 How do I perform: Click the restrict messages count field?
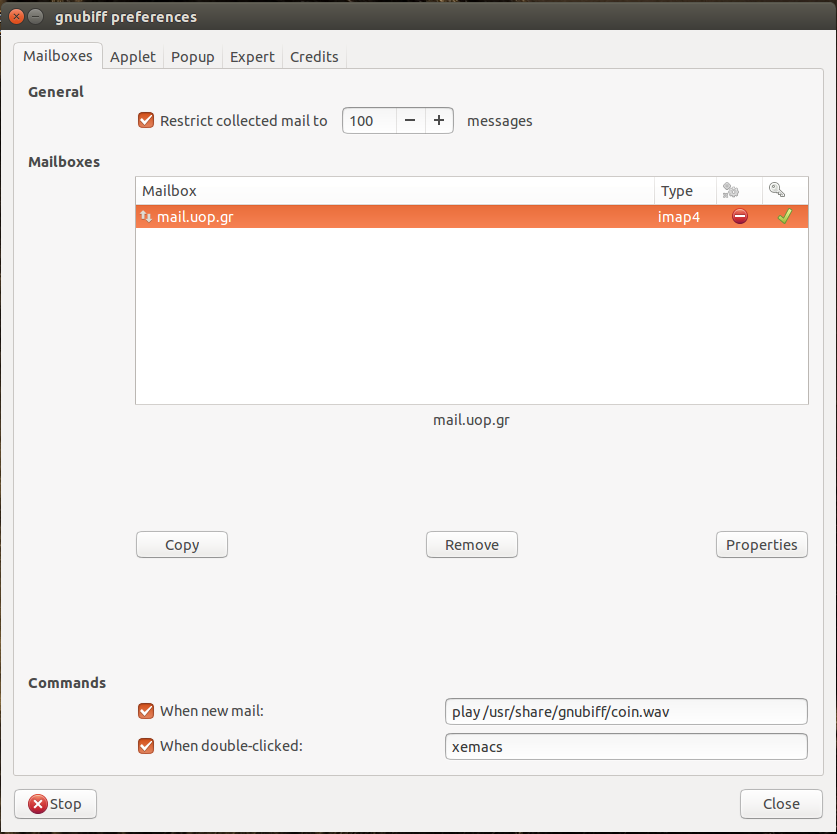pyautogui.click(x=369, y=121)
